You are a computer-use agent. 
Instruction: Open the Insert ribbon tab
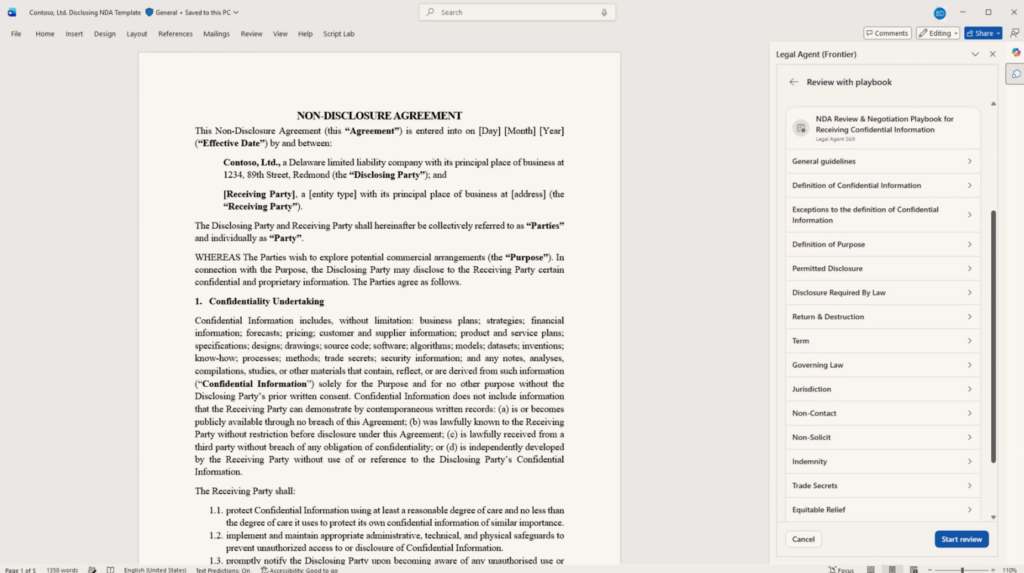tap(74, 34)
